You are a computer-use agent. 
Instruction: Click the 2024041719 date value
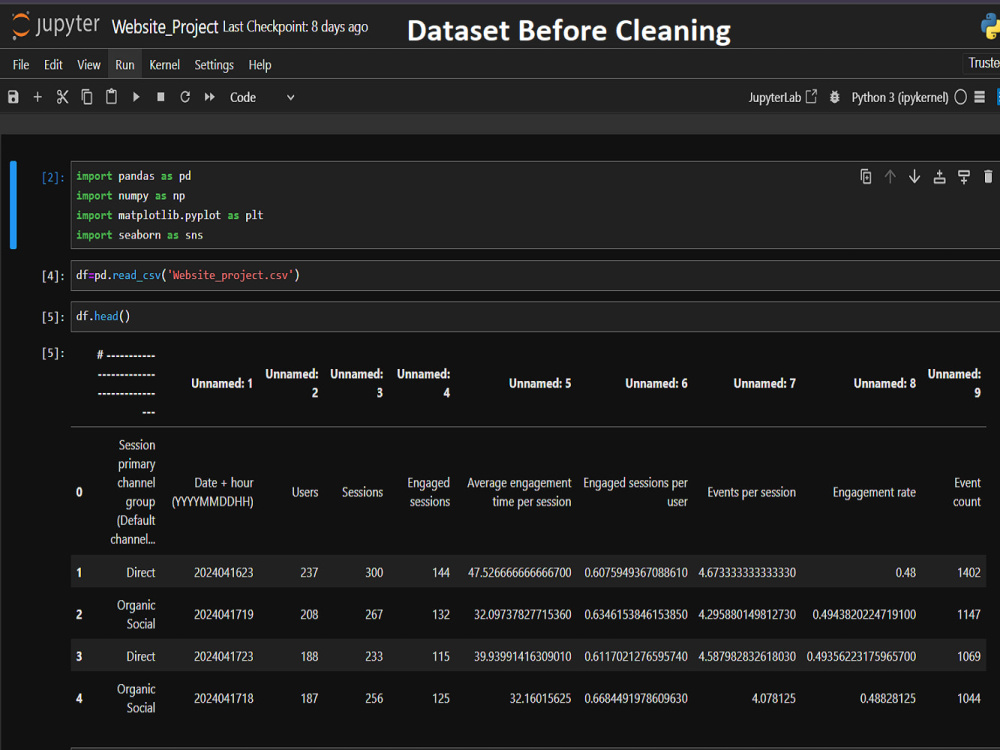coord(223,614)
